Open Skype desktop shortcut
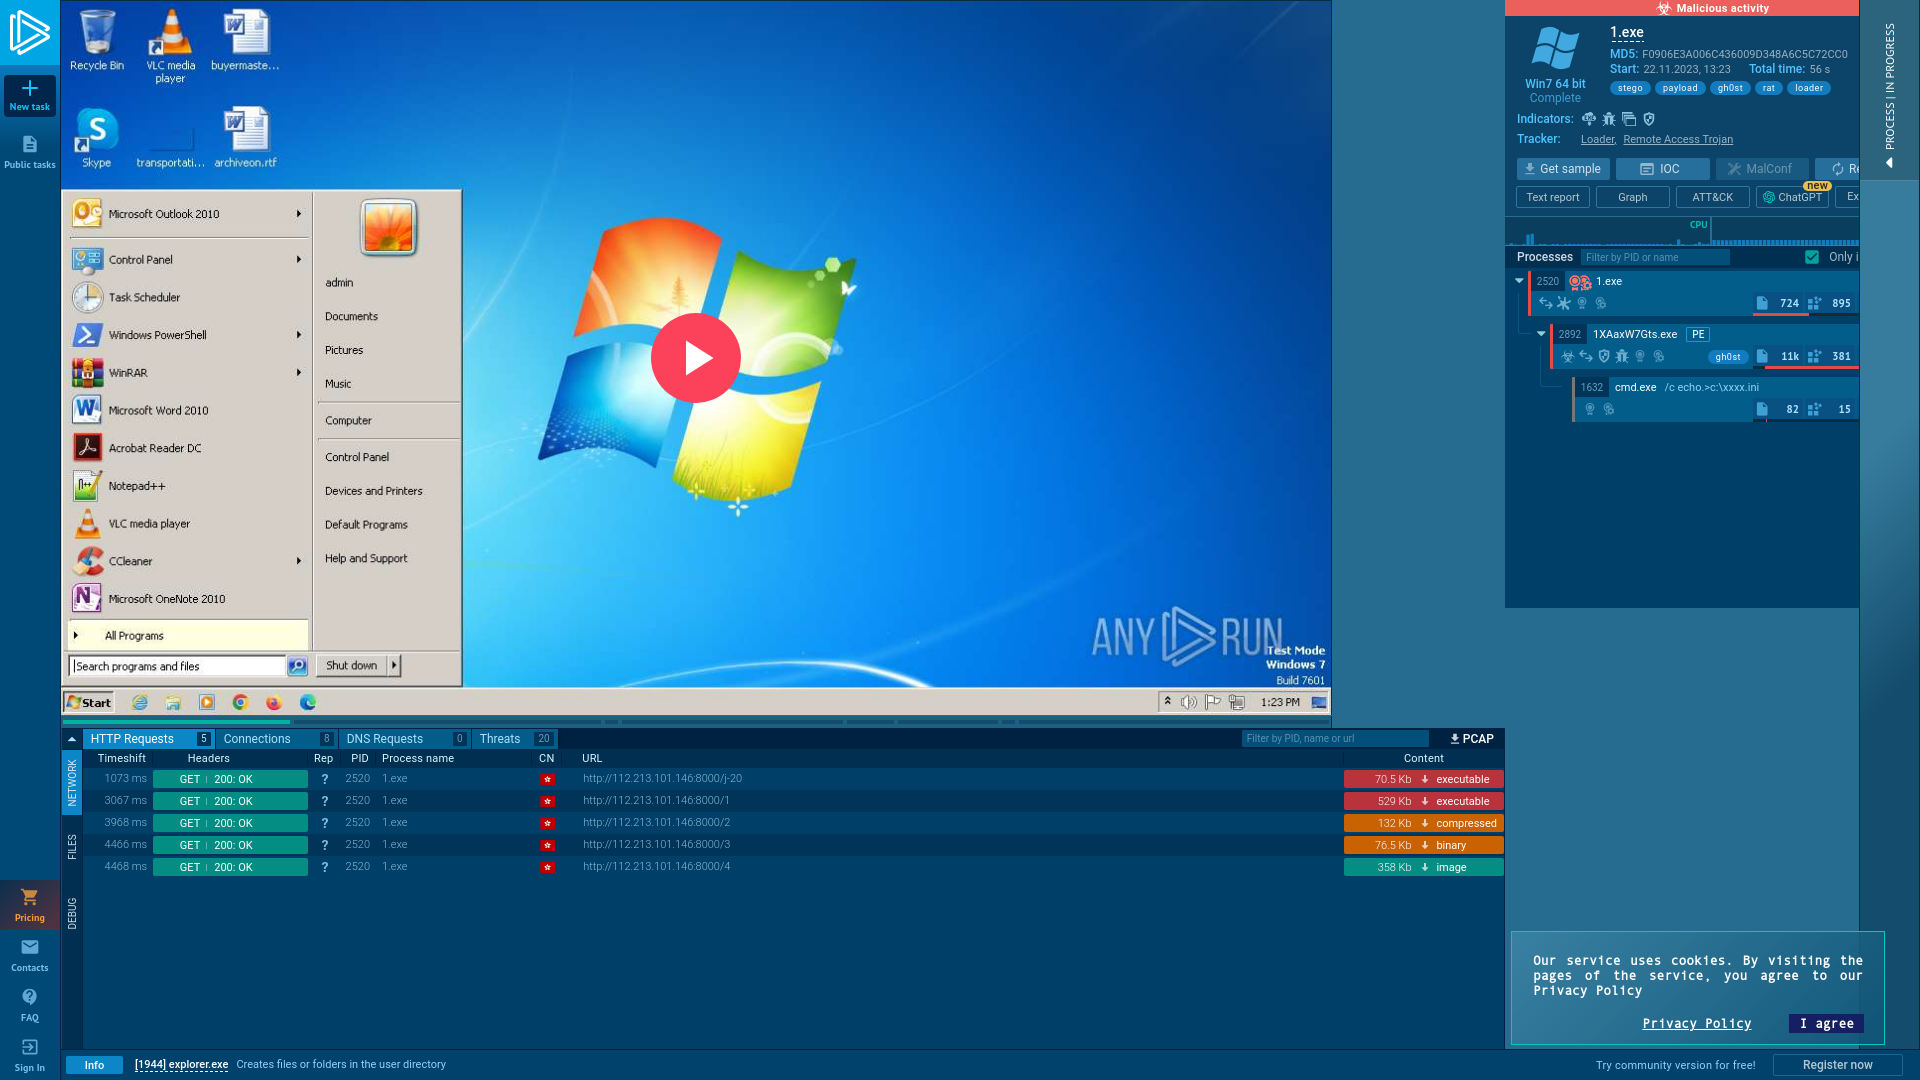The height and width of the screenshot is (1080, 1920). [x=97, y=138]
